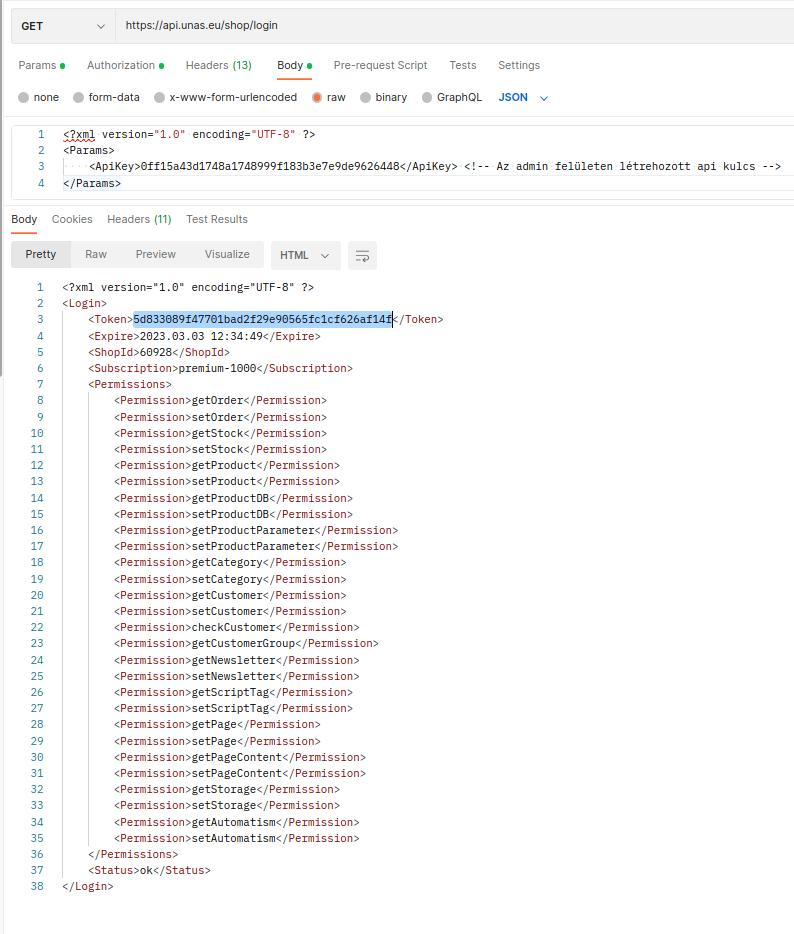Viewport: 794px width, 934px height.
Task: Click the setAutomatism permission line
Action: pos(236,839)
